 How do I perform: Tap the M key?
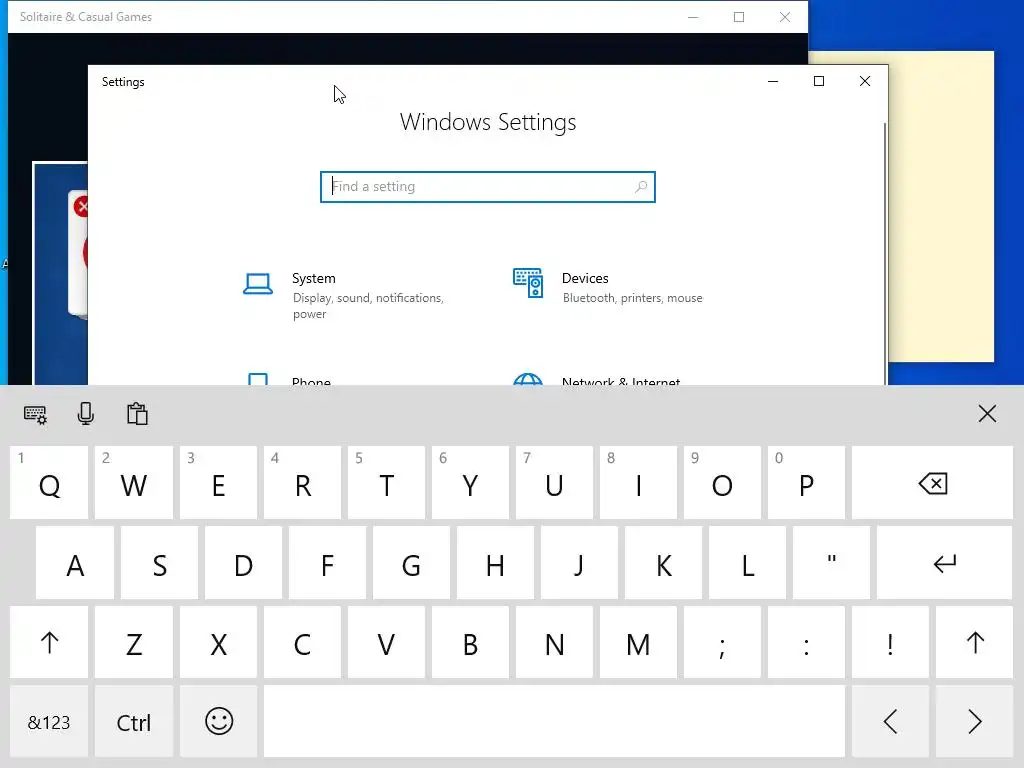pyautogui.click(x=638, y=643)
